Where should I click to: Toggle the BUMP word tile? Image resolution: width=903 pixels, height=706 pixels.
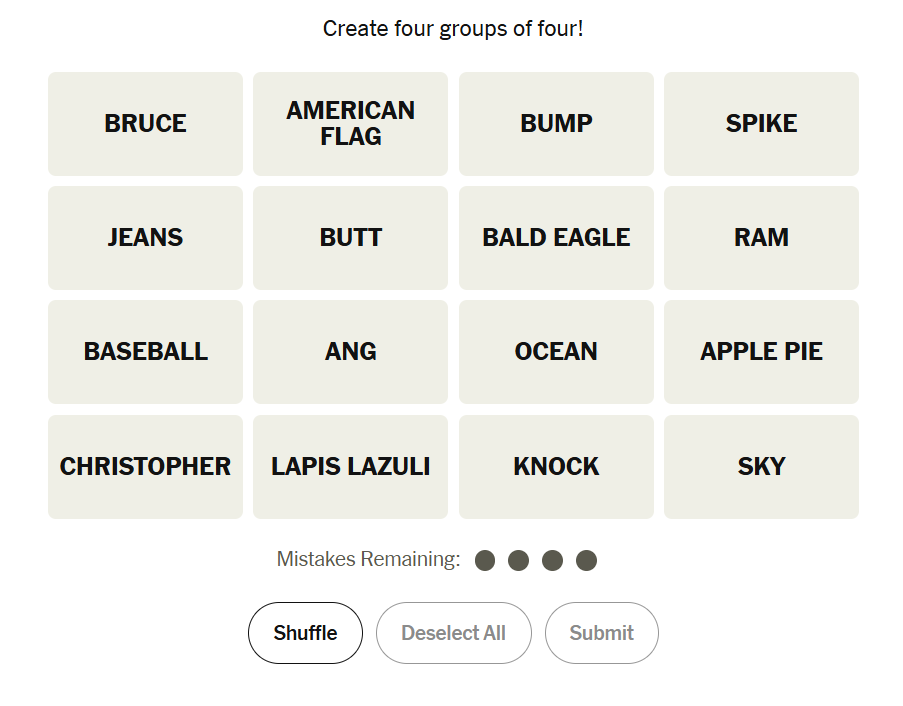pos(556,124)
